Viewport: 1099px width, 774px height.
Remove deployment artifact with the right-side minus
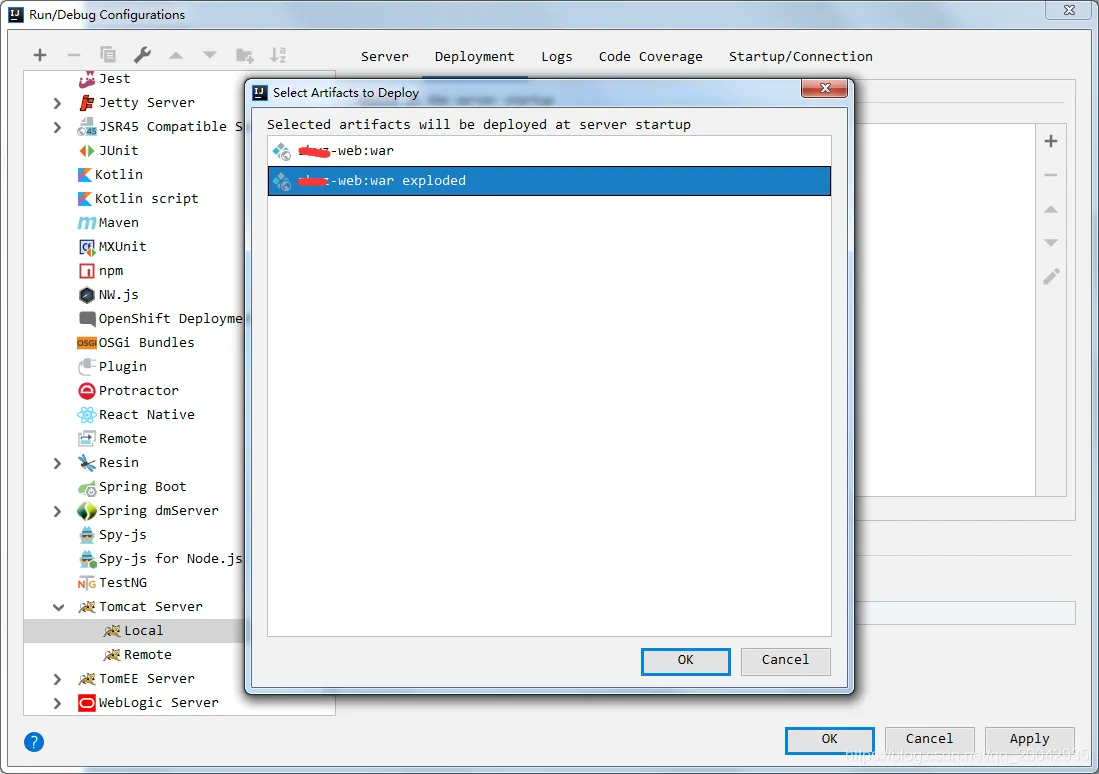(x=1051, y=175)
